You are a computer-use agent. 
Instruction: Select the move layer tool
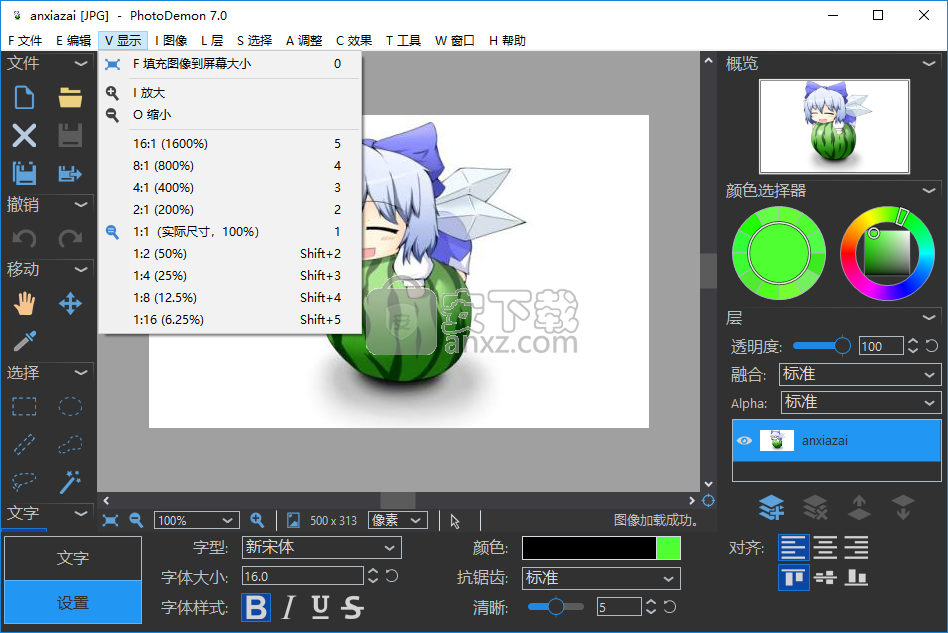point(70,304)
